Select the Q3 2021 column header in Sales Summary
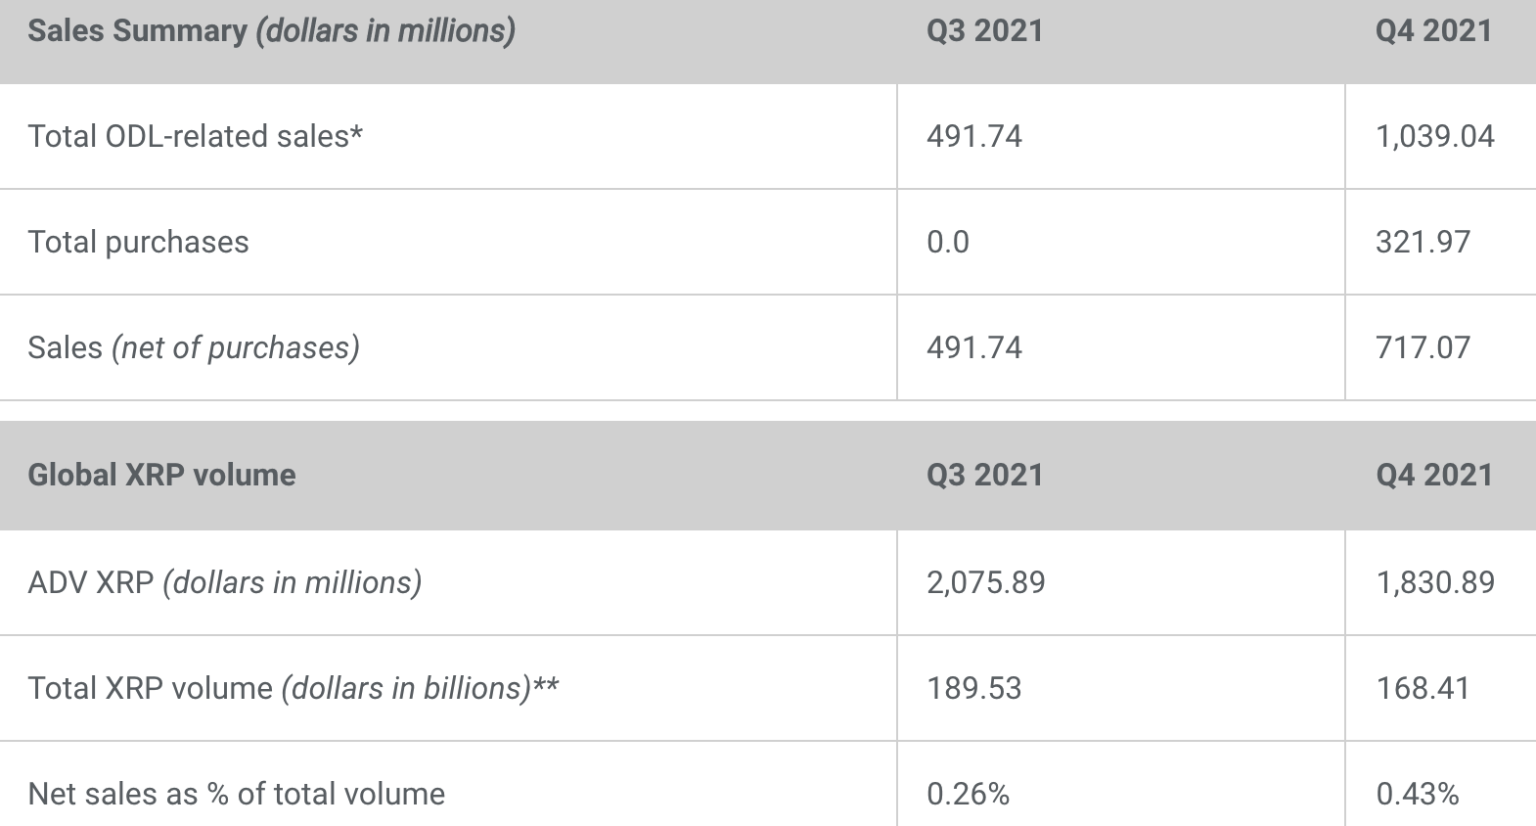 (984, 31)
